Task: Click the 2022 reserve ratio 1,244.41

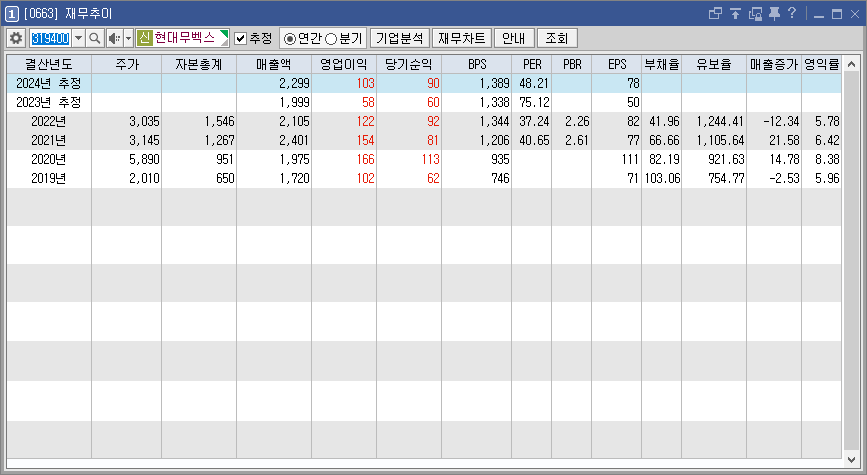Action: tap(720, 121)
